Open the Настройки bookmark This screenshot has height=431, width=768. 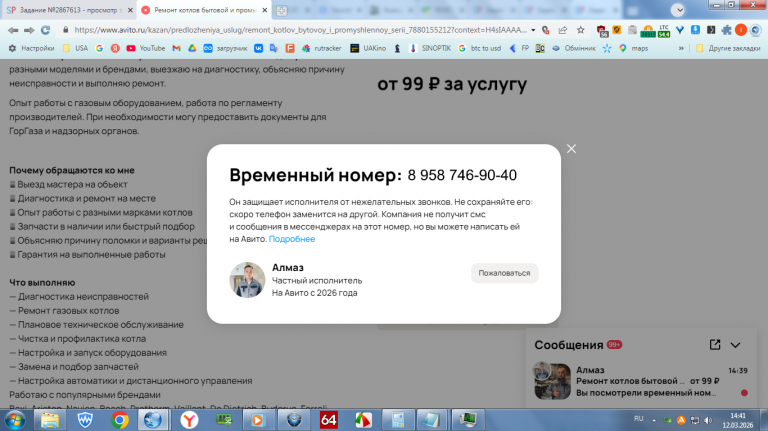[31, 48]
